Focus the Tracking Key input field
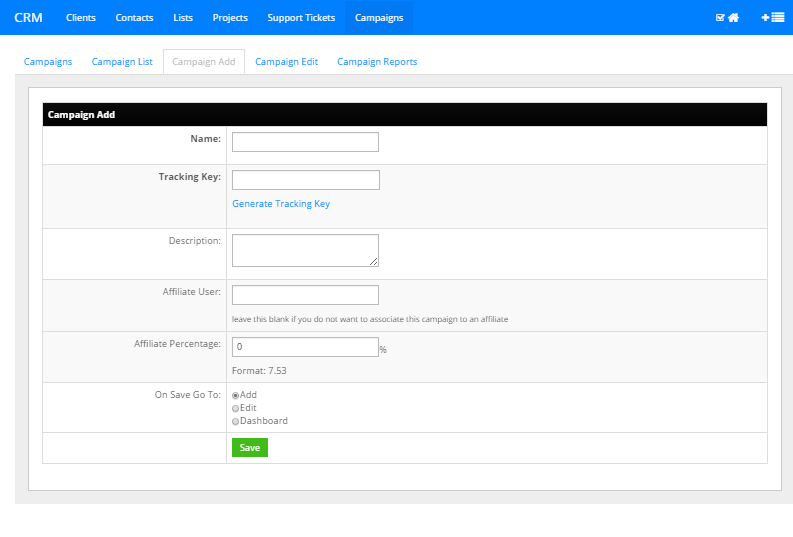 click(x=306, y=180)
